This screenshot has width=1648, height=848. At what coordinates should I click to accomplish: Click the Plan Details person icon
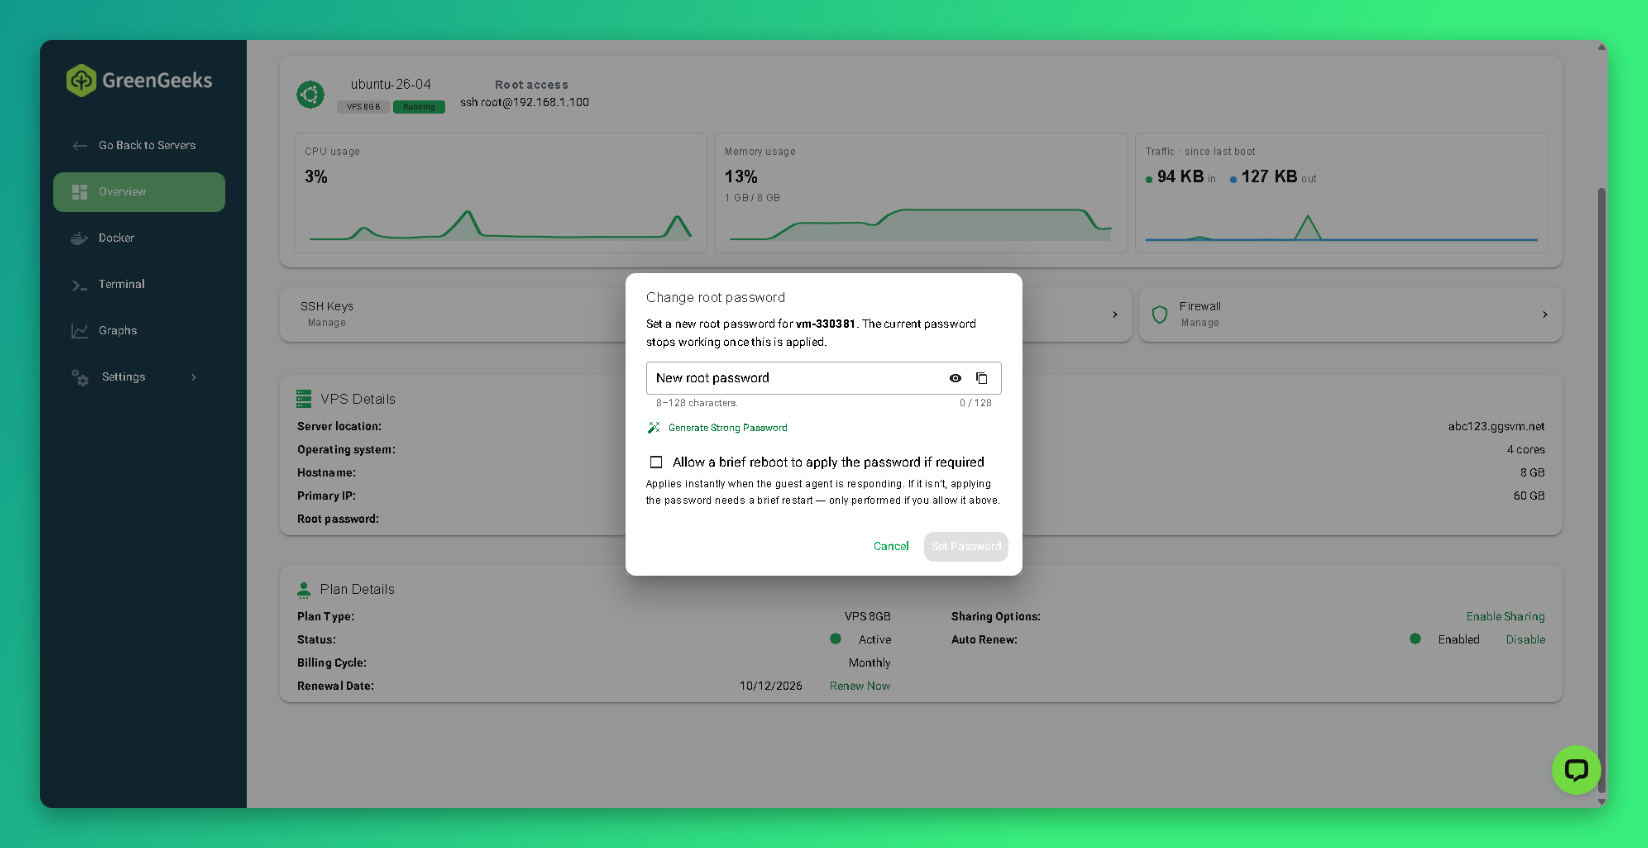point(304,589)
